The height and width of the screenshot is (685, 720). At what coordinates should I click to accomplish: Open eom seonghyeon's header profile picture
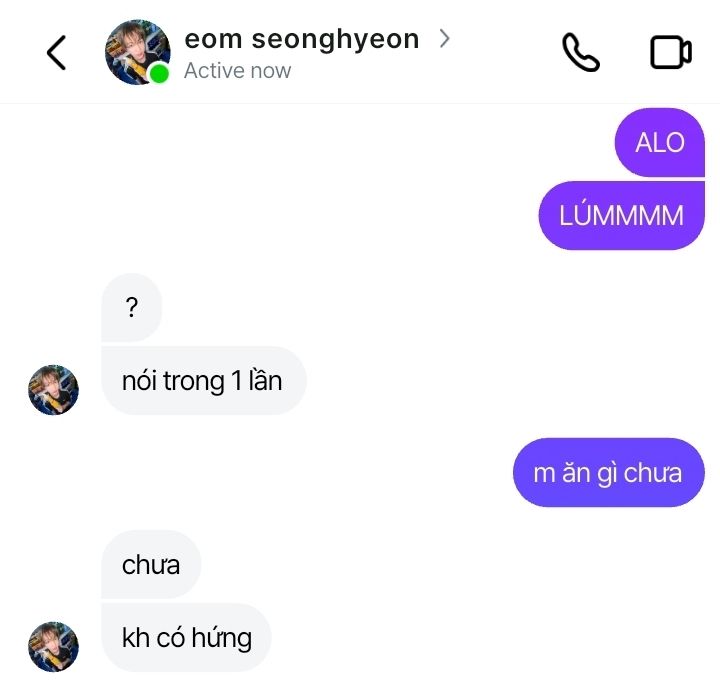coord(137,52)
